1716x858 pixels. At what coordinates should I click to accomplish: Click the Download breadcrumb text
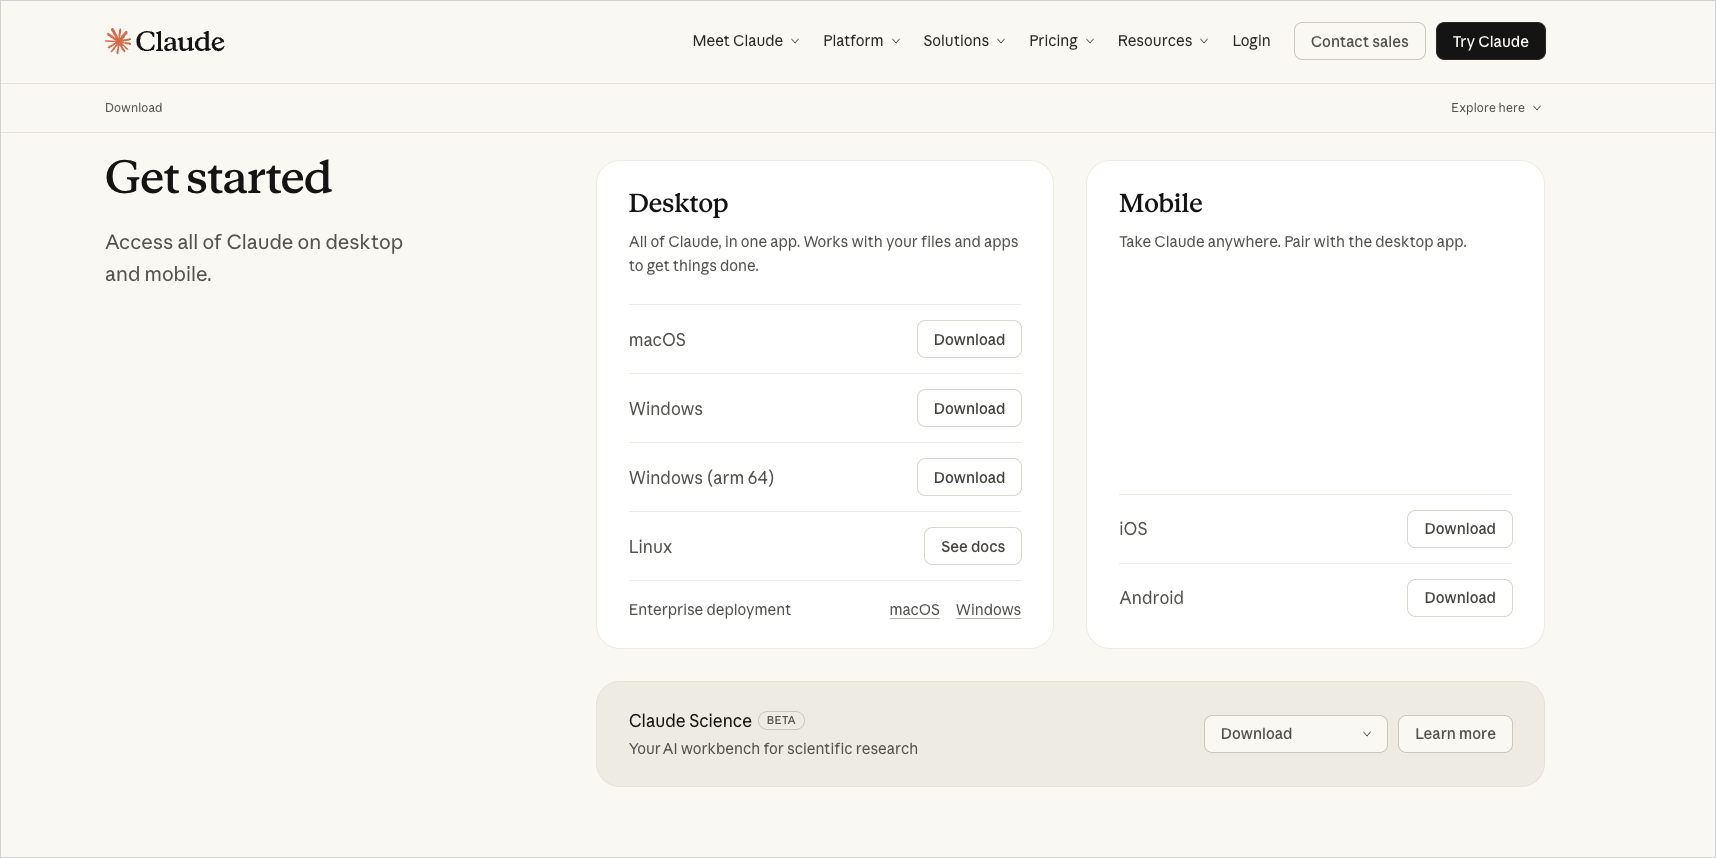point(134,108)
